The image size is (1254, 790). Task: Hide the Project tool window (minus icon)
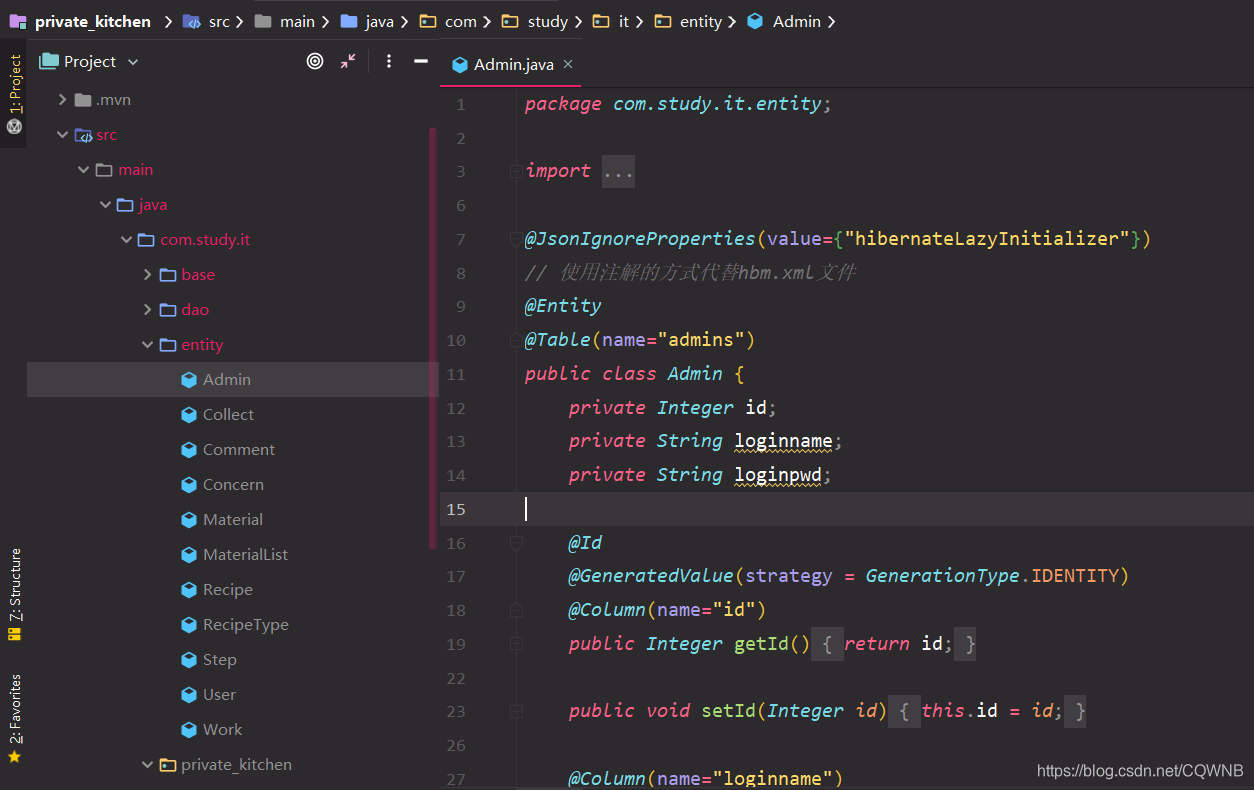click(421, 61)
